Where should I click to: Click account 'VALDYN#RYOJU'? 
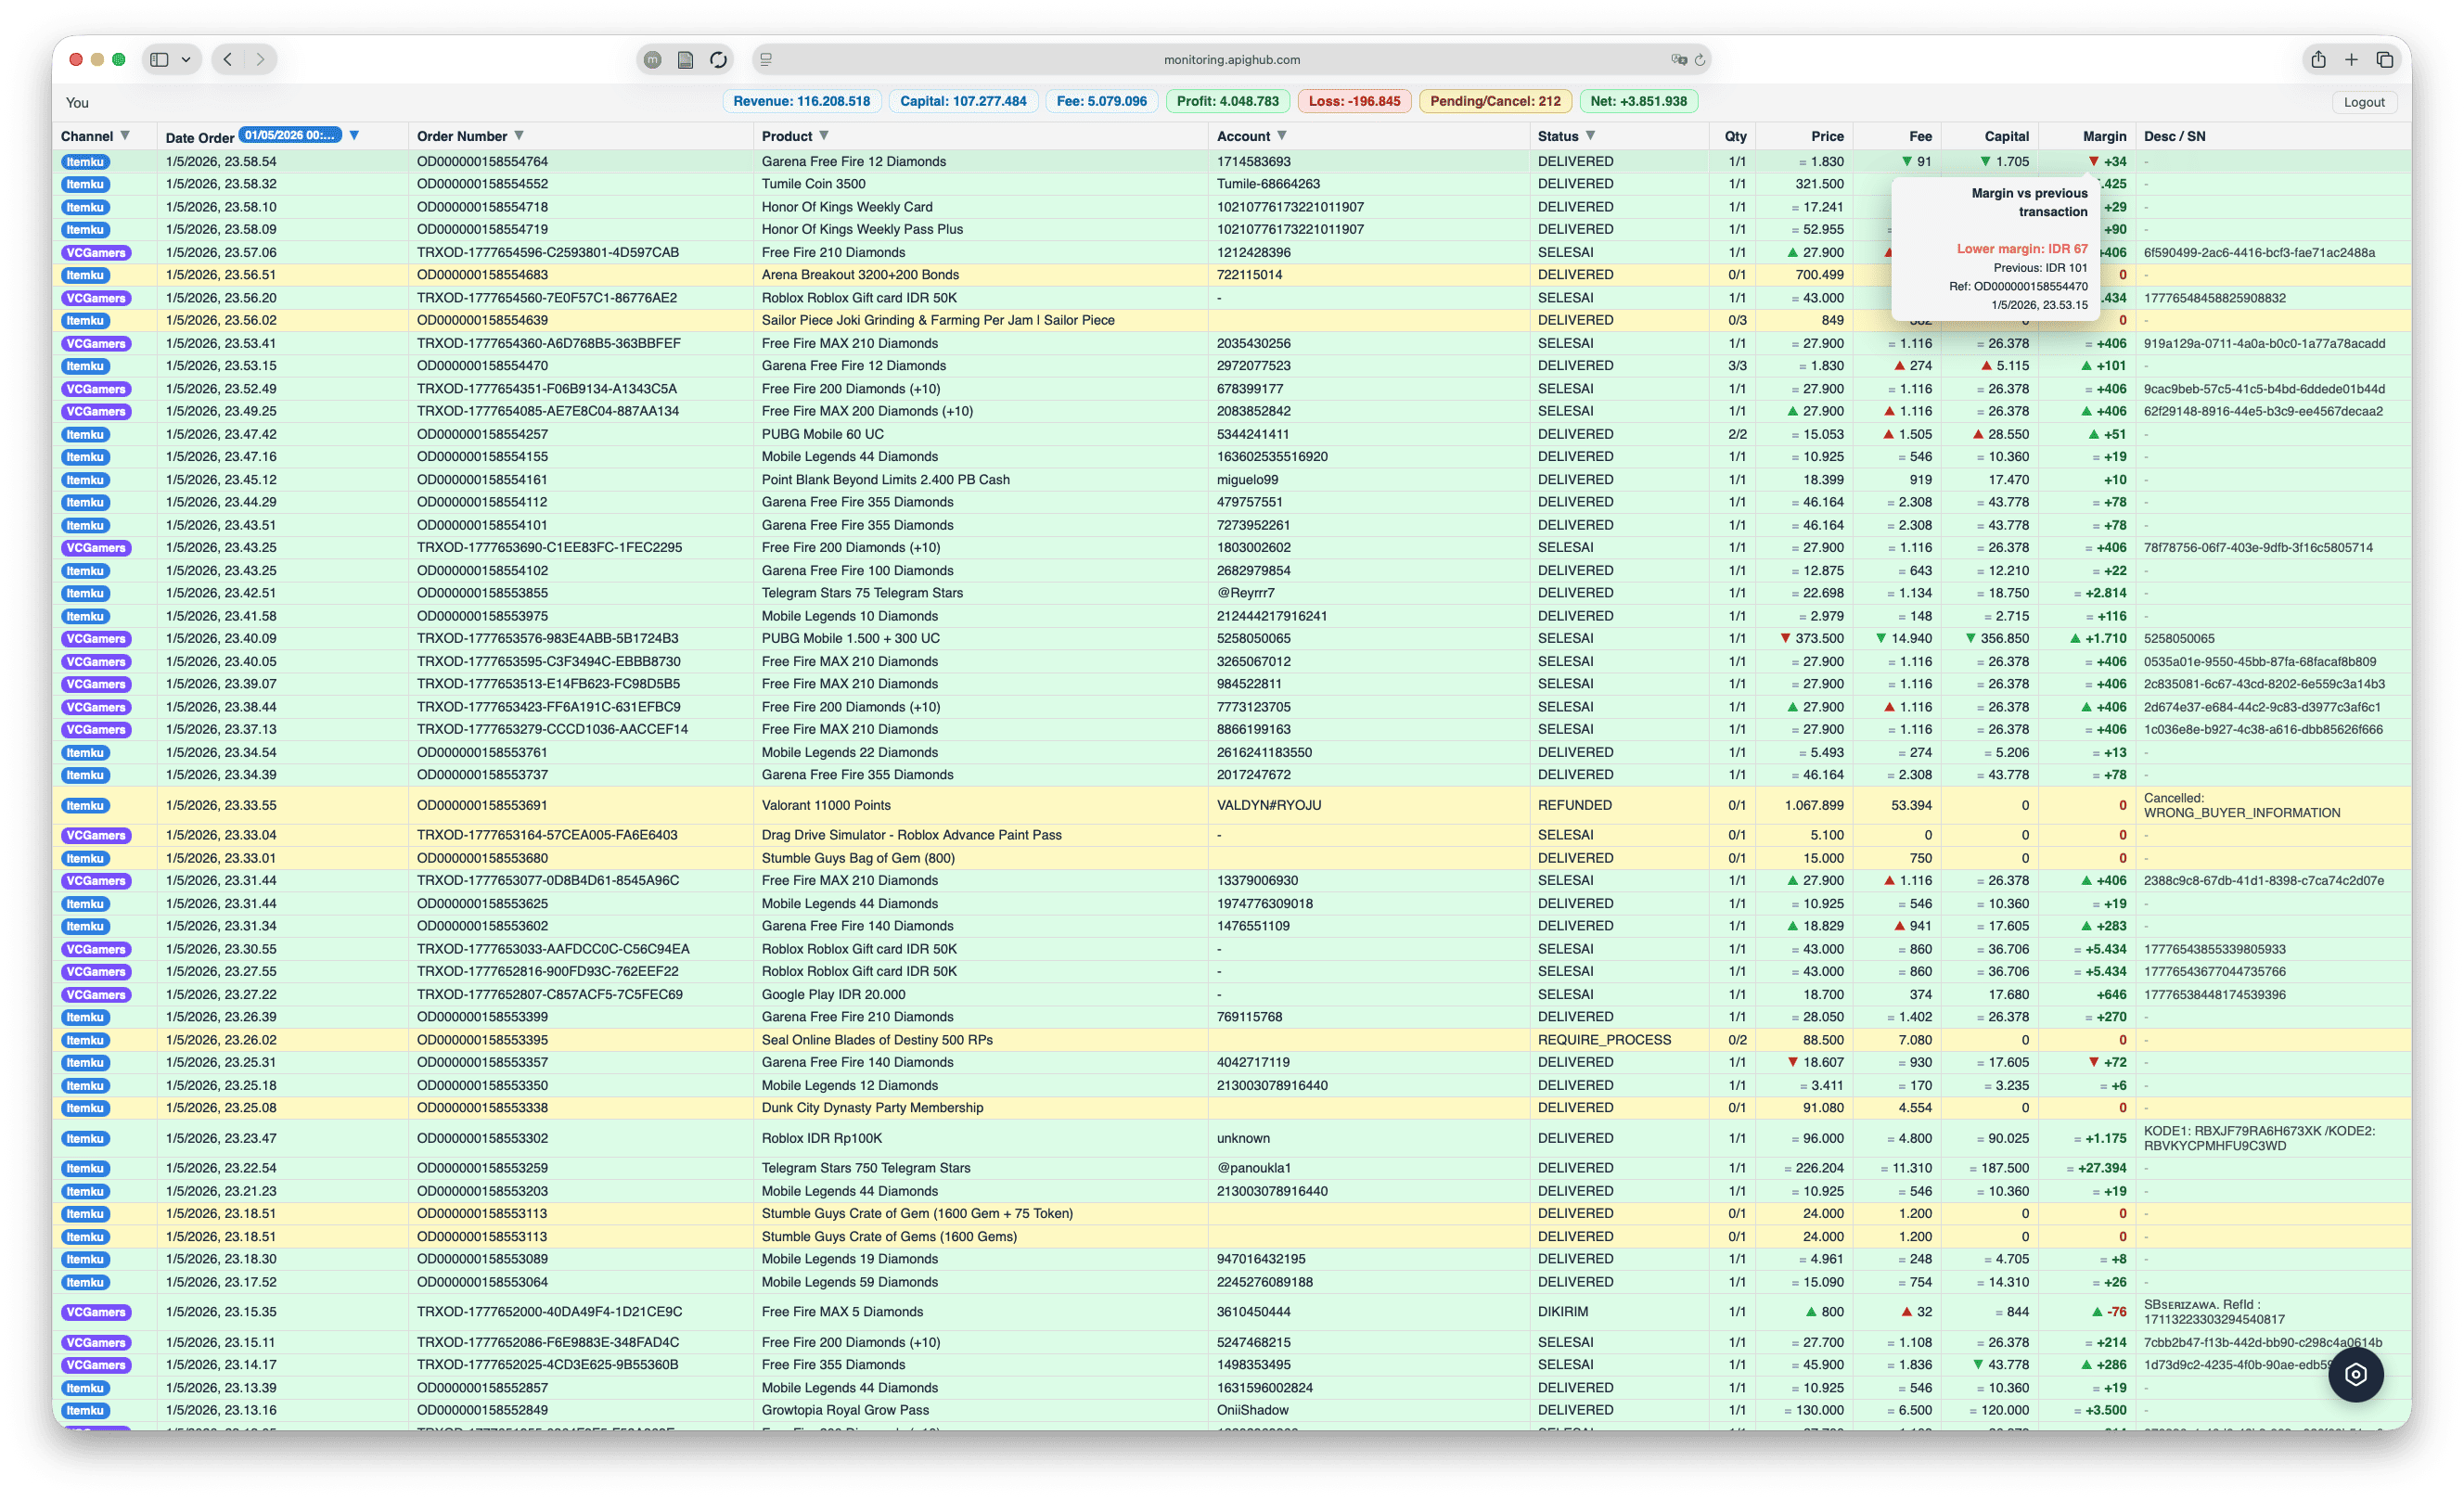1268,805
